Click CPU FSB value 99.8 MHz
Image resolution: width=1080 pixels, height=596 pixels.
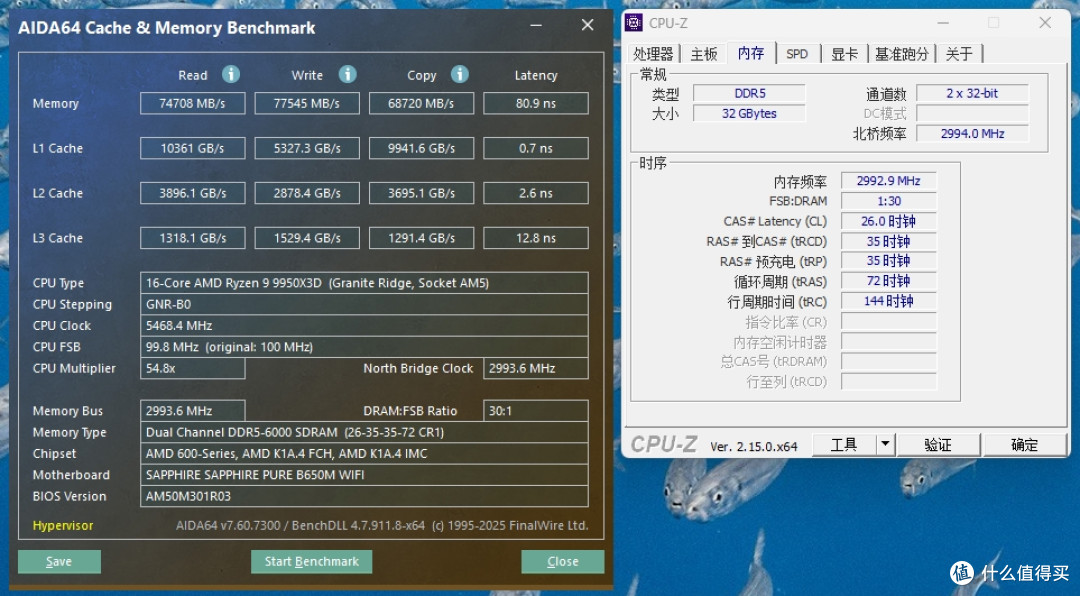pos(364,347)
